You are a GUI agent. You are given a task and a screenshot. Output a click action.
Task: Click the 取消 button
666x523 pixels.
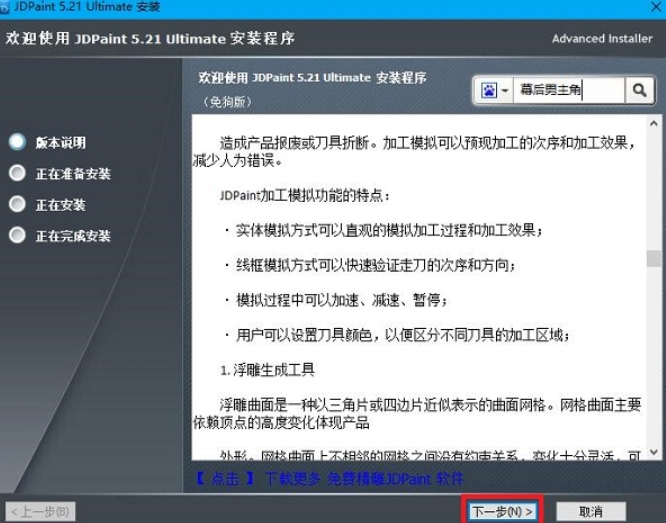click(591, 512)
